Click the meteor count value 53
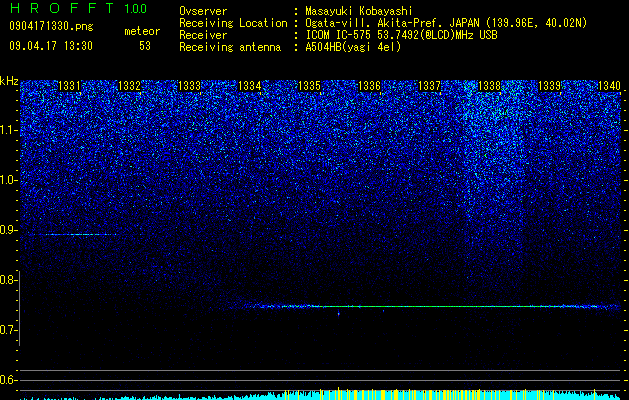Image resolution: width=629 pixels, height=400 pixels. [145, 46]
